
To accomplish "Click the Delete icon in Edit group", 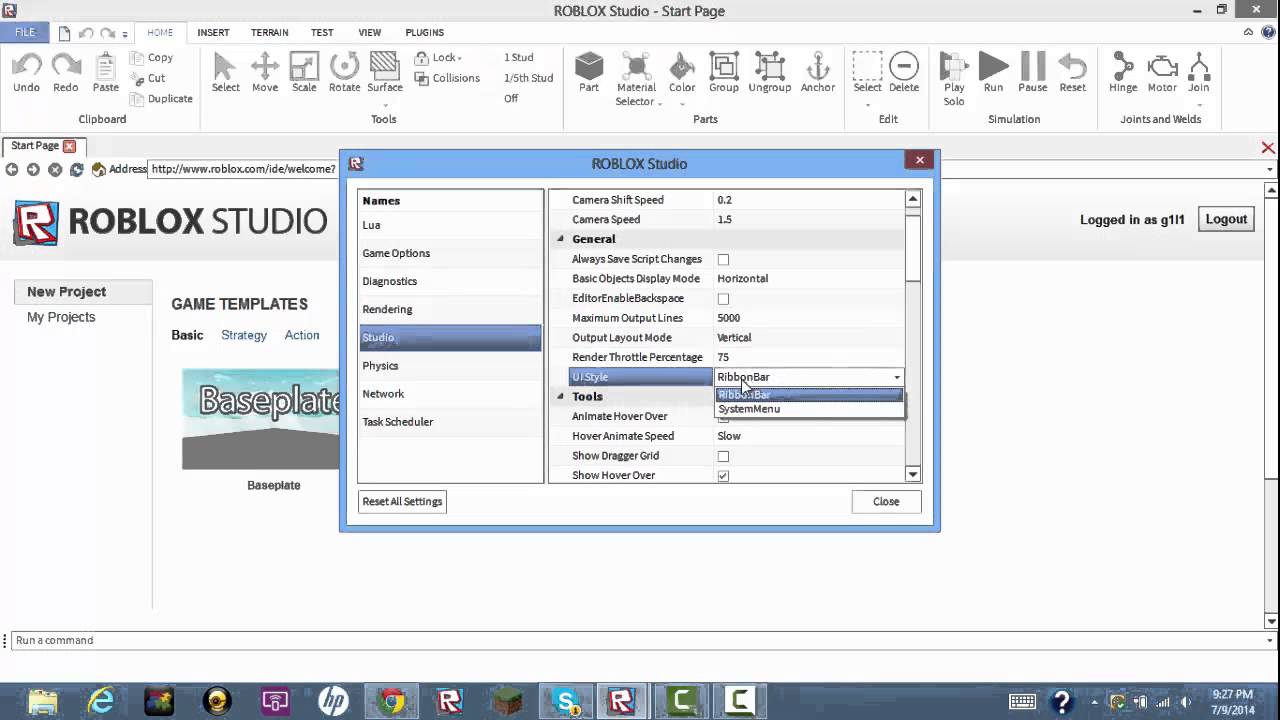I will pos(904,67).
